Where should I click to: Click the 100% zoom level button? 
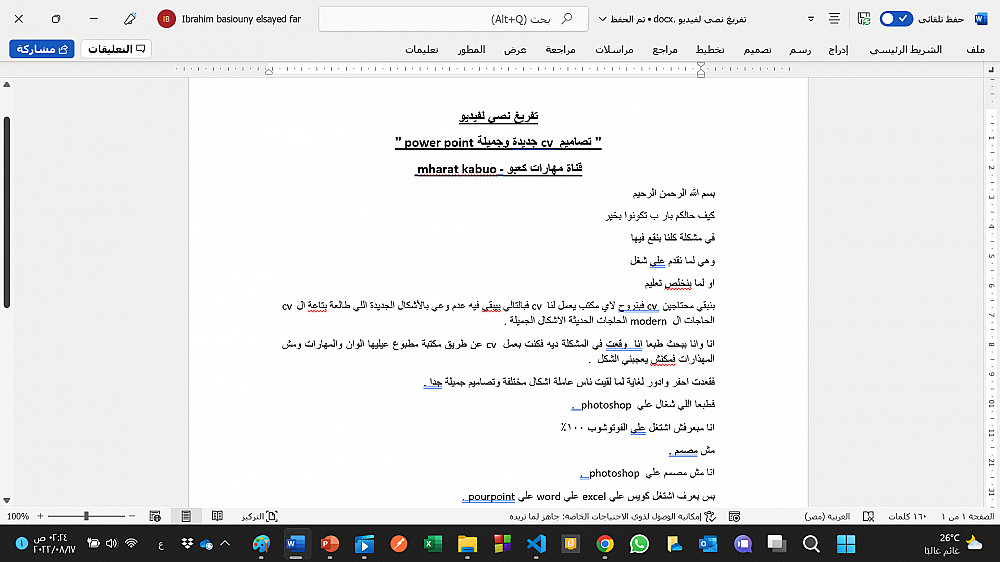[18, 516]
